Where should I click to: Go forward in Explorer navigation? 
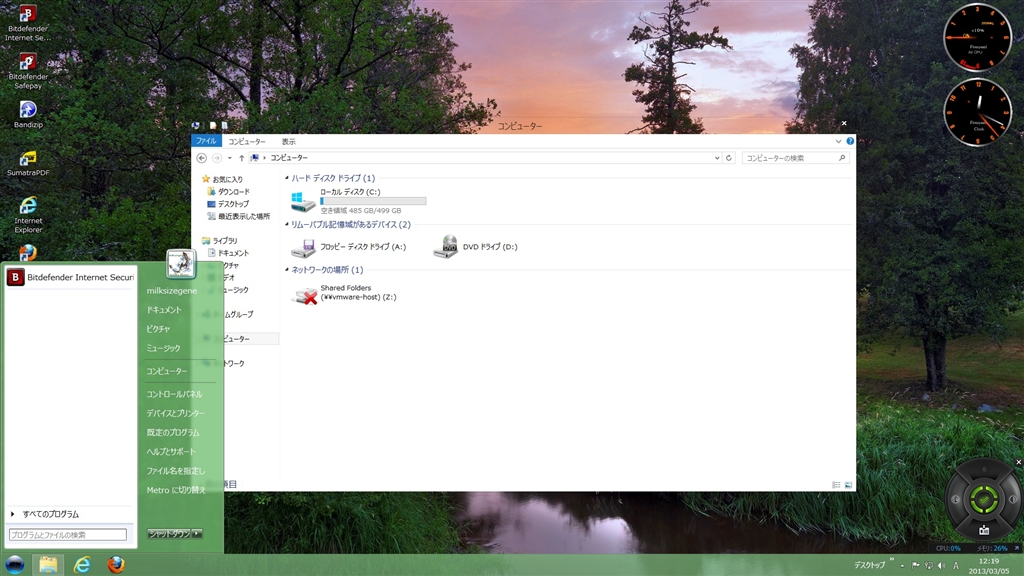point(217,158)
